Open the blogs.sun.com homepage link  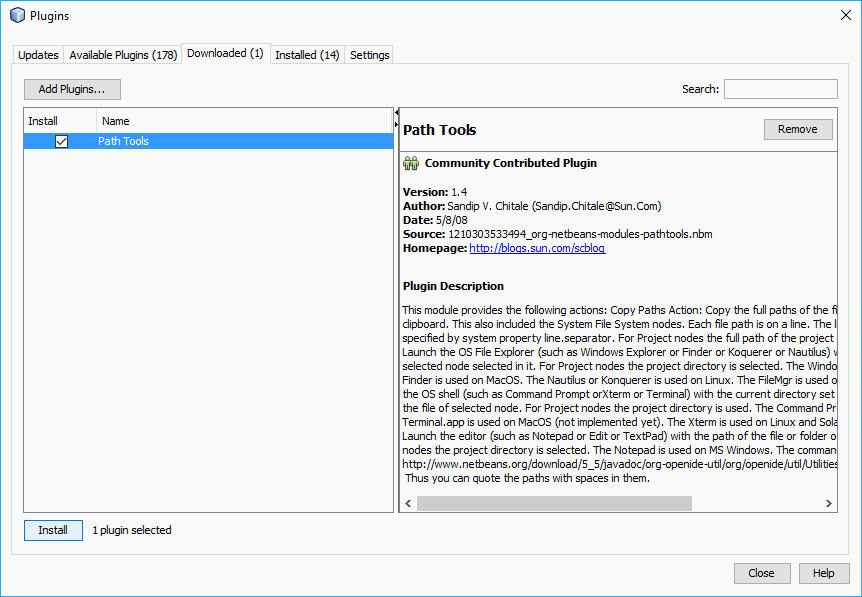point(537,248)
